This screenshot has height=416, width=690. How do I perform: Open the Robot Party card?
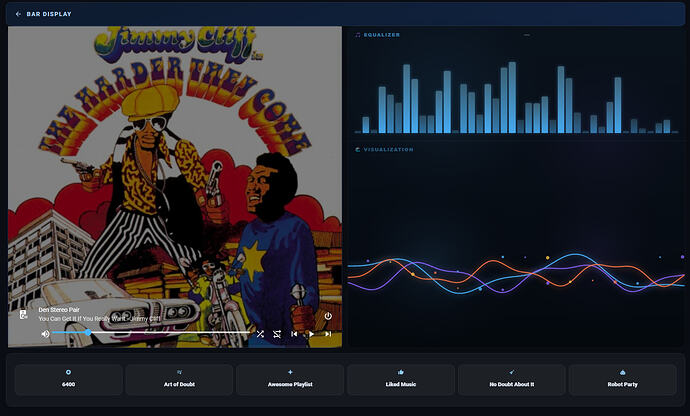[x=623, y=379]
